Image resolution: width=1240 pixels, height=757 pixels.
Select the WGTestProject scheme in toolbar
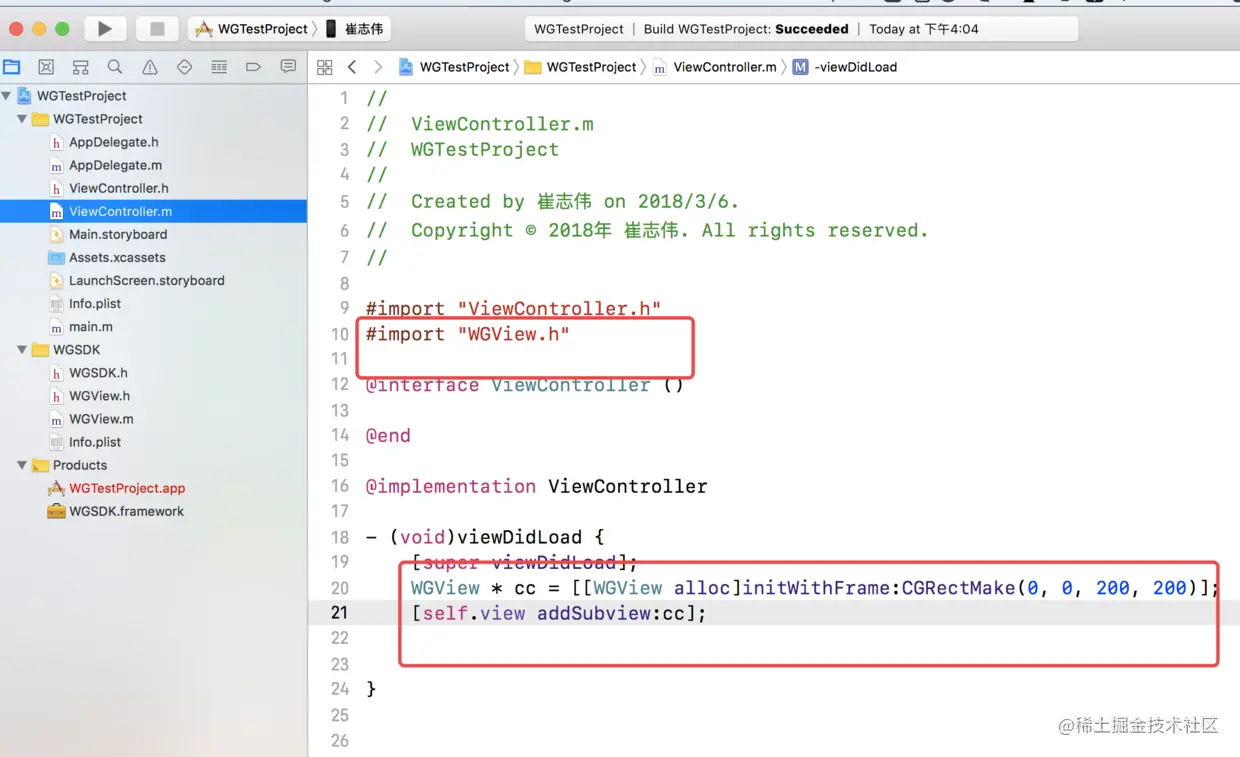pos(251,29)
